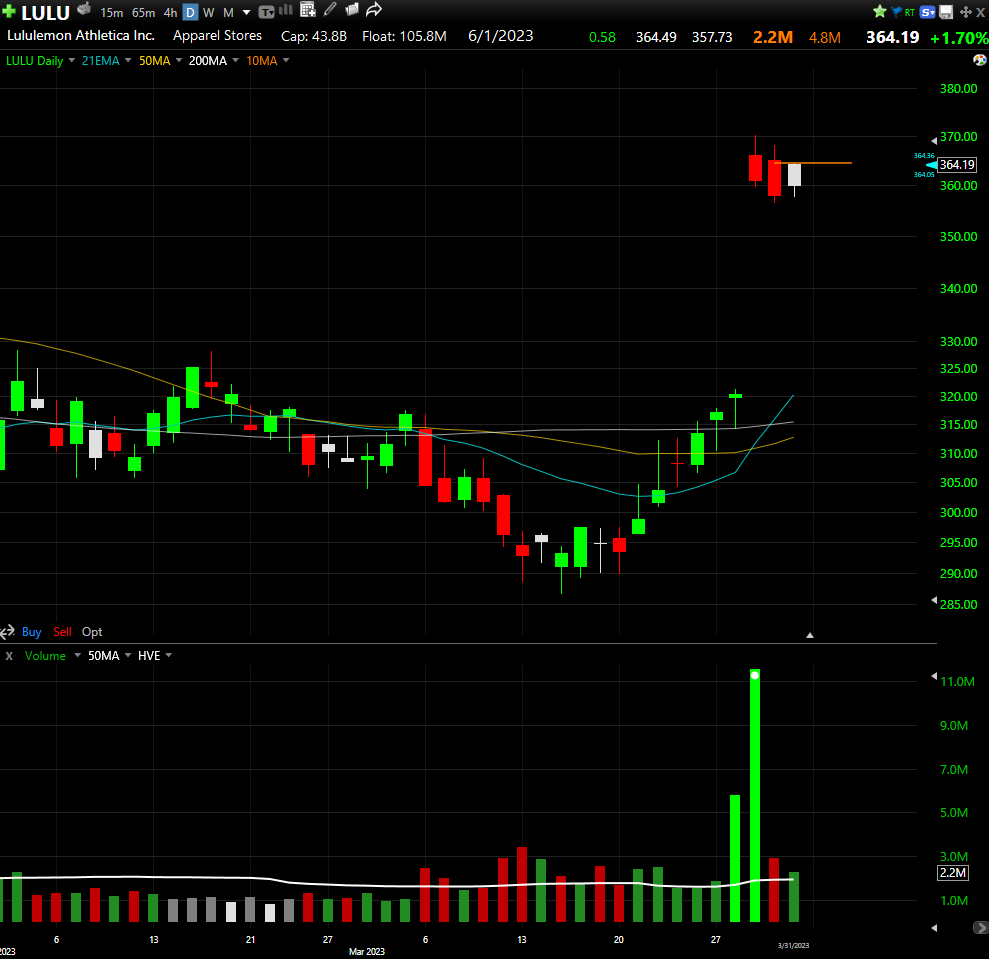The height and width of the screenshot is (959, 989).
Task: Click the Buy button
Action: (x=32, y=632)
